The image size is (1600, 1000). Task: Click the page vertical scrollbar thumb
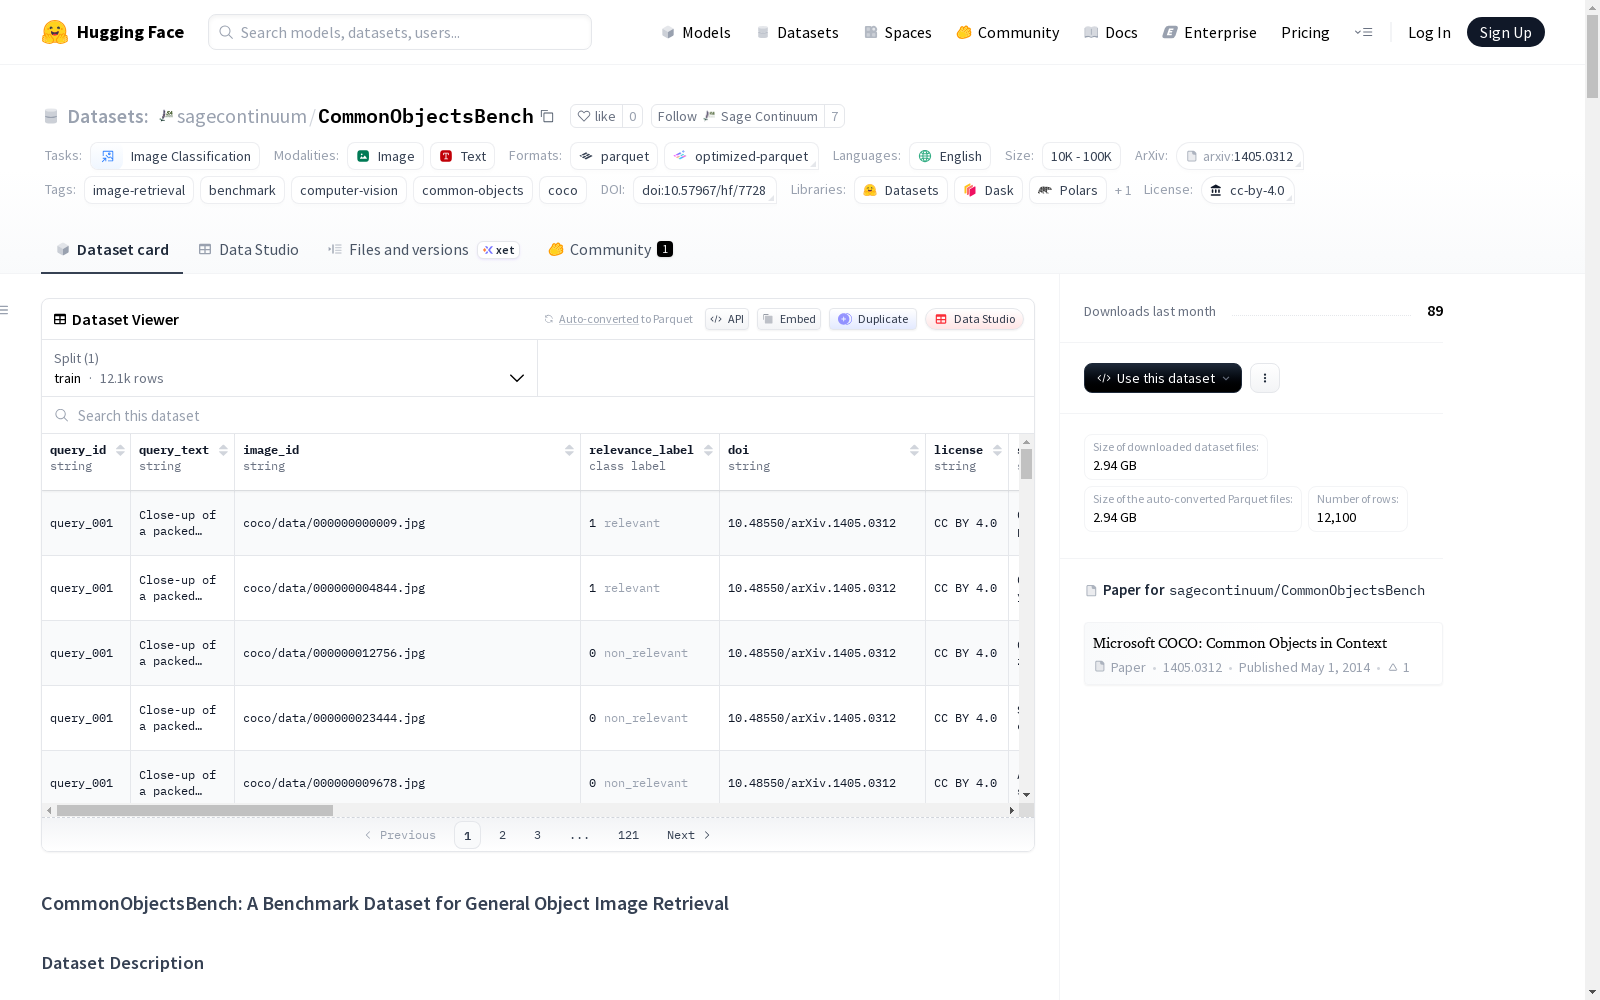coord(1592,56)
